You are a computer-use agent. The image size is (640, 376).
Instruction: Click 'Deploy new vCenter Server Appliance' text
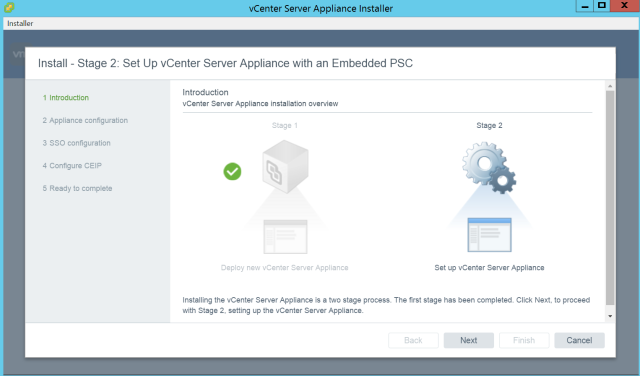(x=284, y=268)
